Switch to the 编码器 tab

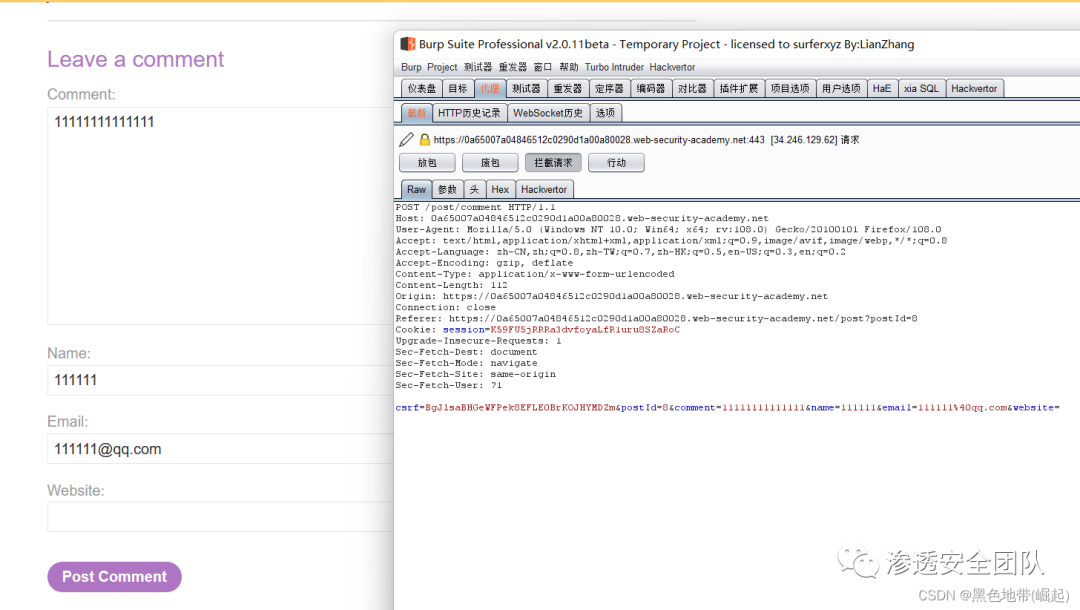pyautogui.click(x=650, y=88)
